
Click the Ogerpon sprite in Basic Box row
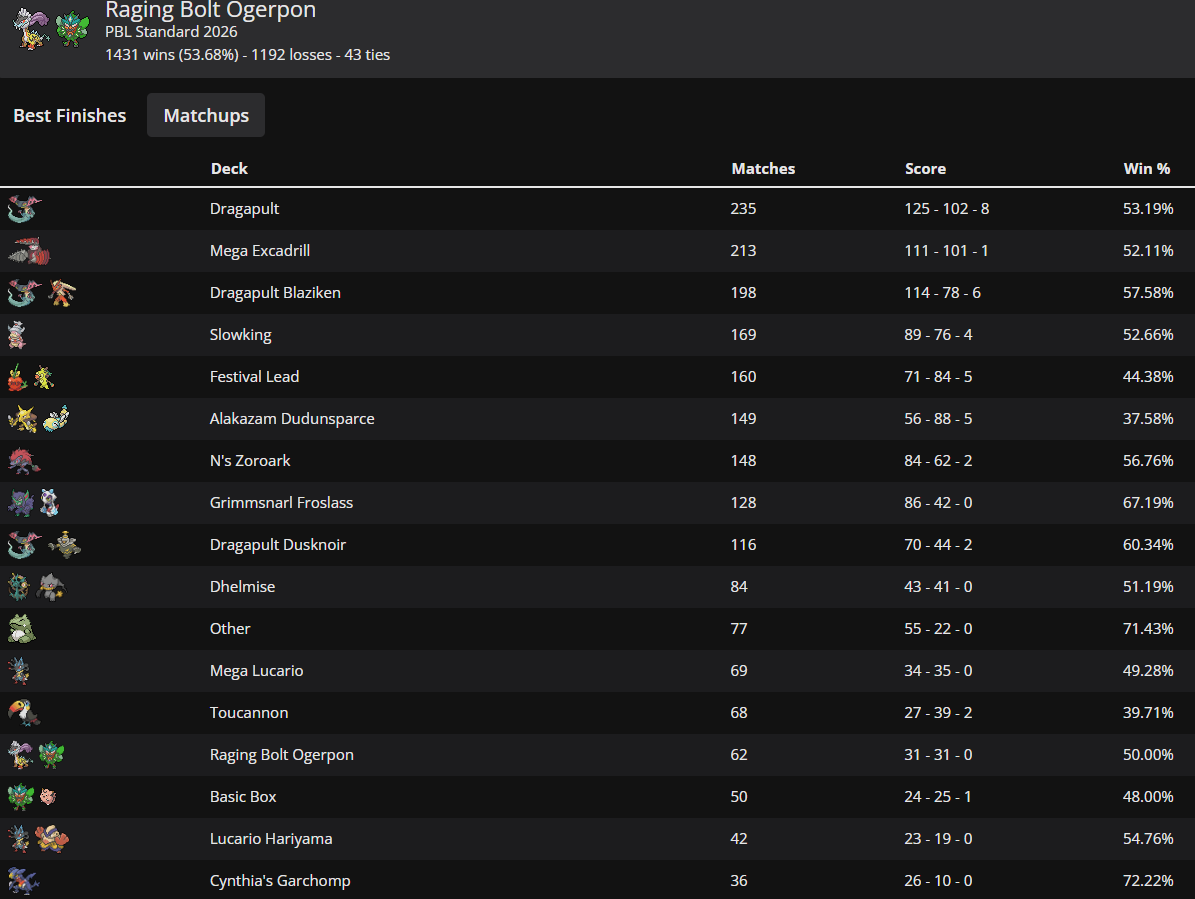click(x=21, y=797)
